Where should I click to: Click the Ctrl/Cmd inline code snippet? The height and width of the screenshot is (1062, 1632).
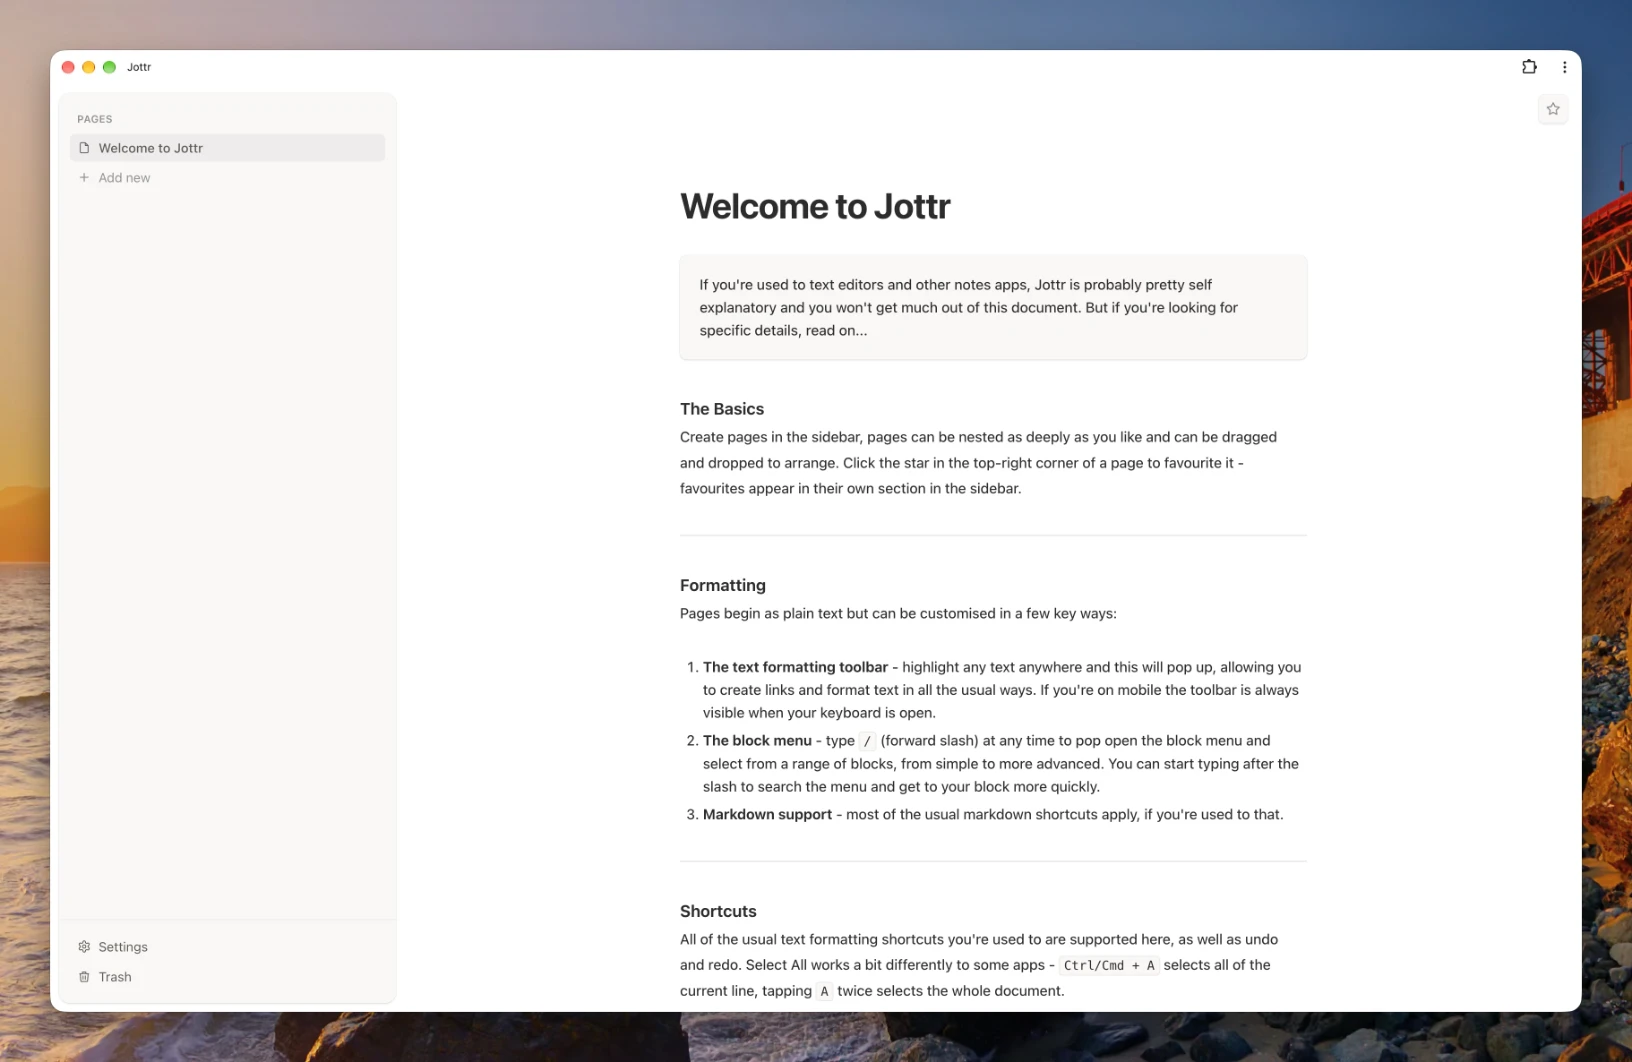pyautogui.click(x=1109, y=965)
